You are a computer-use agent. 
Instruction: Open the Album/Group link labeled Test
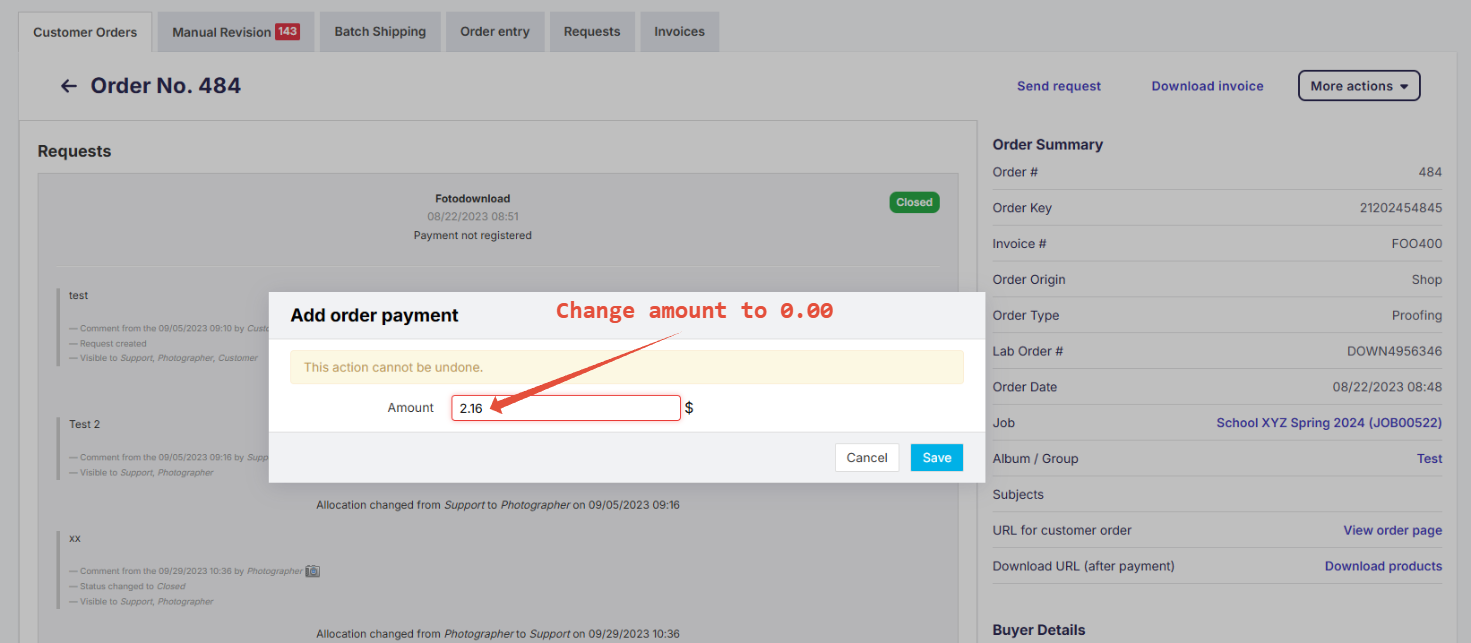[1429, 458]
